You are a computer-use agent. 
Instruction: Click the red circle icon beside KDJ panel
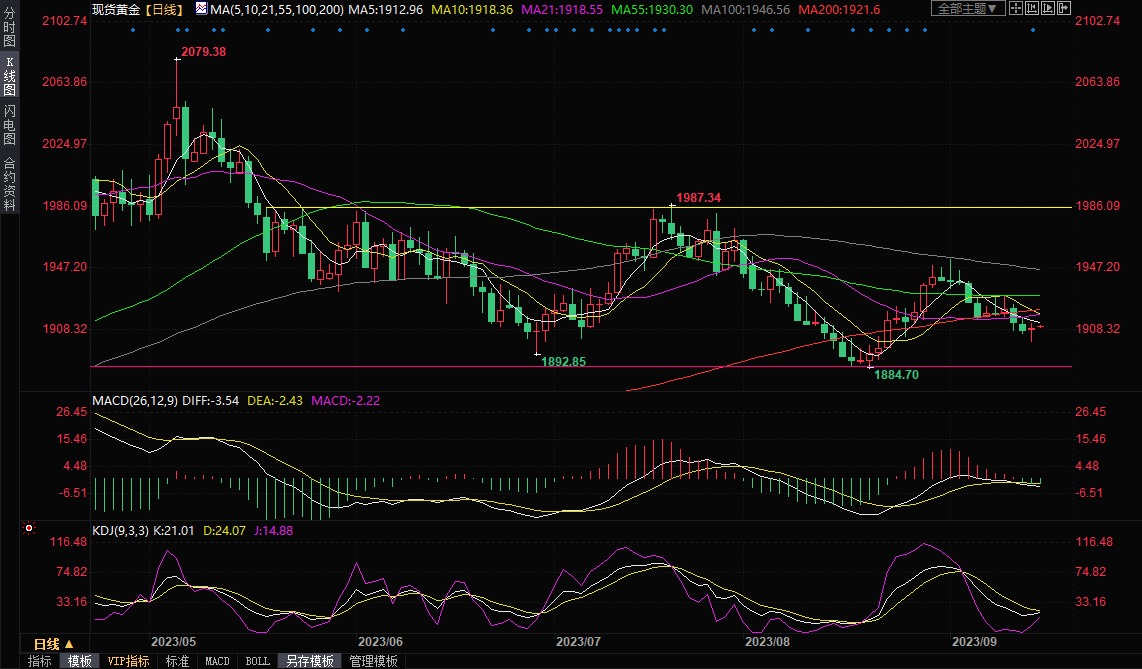(28, 527)
